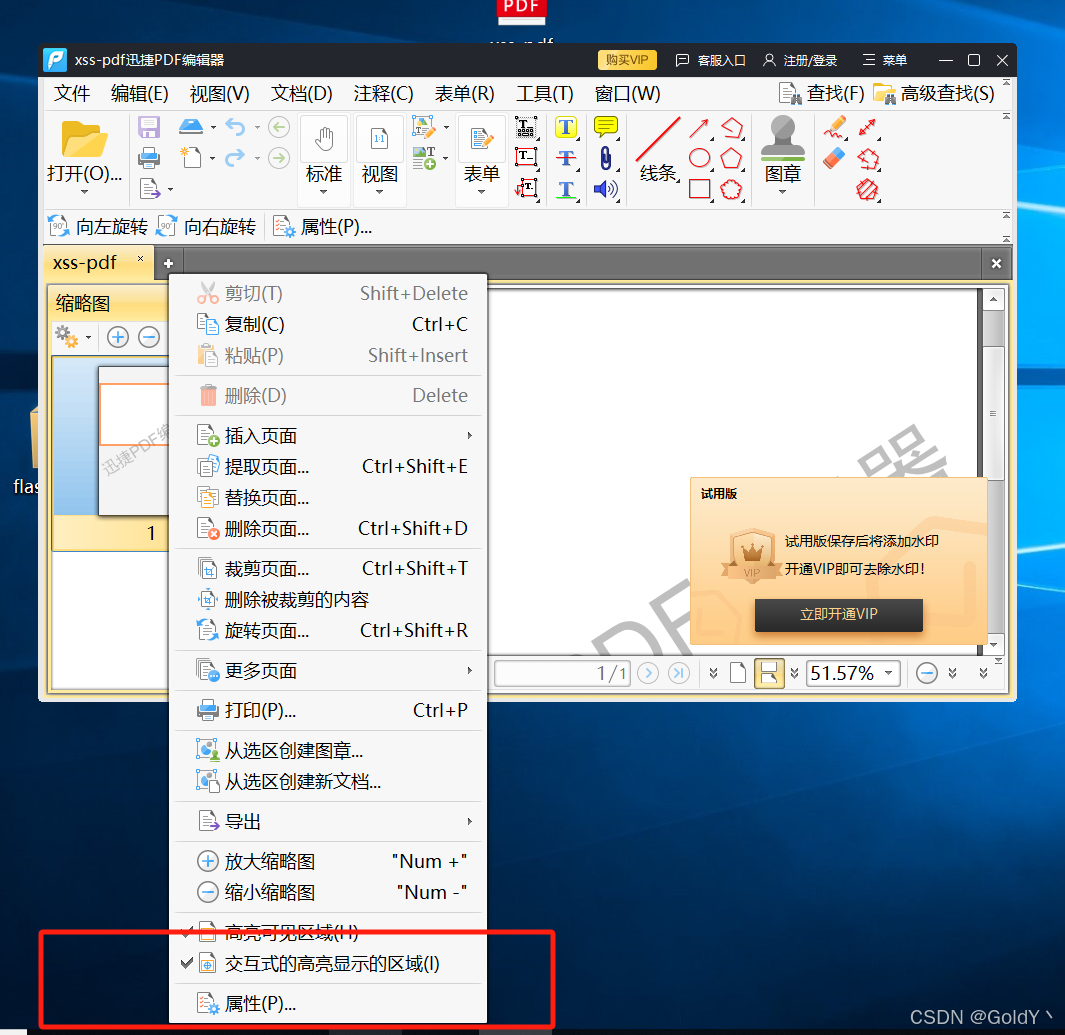Open file with the 打开(O) folder icon

84,139
